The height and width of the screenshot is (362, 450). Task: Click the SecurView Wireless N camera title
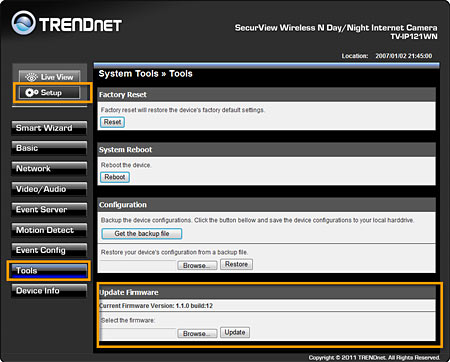pyautogui.click(x=336, y=28)
